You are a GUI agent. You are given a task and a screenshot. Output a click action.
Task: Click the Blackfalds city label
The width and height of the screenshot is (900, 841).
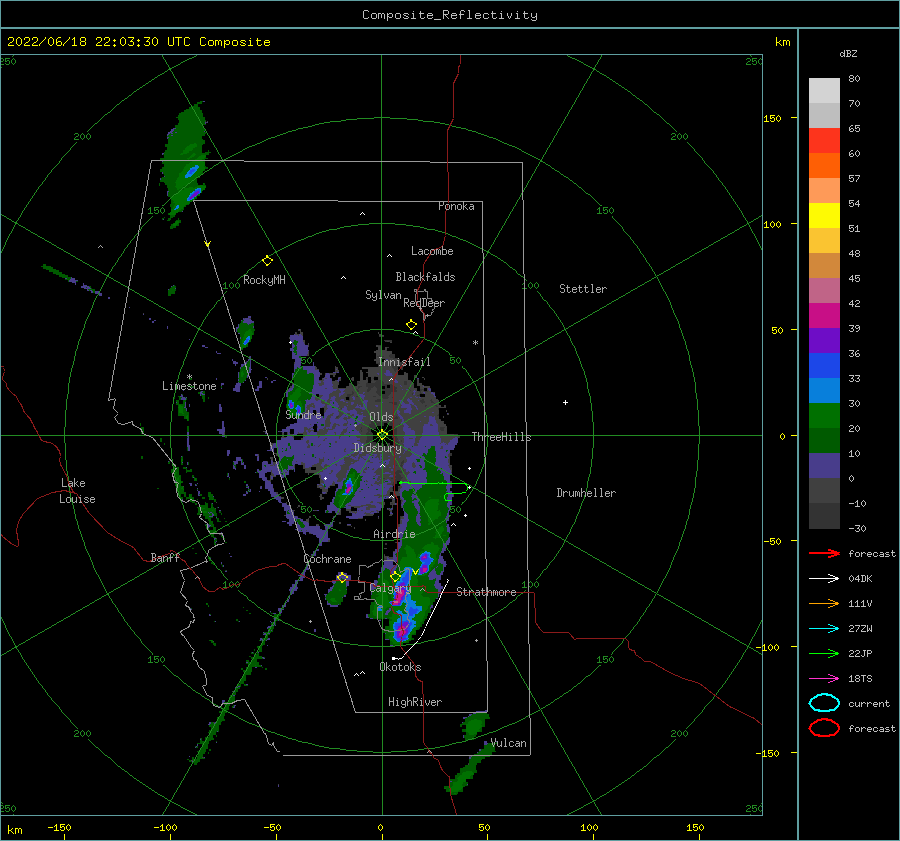pyautogui.click(x=425, y=277)
